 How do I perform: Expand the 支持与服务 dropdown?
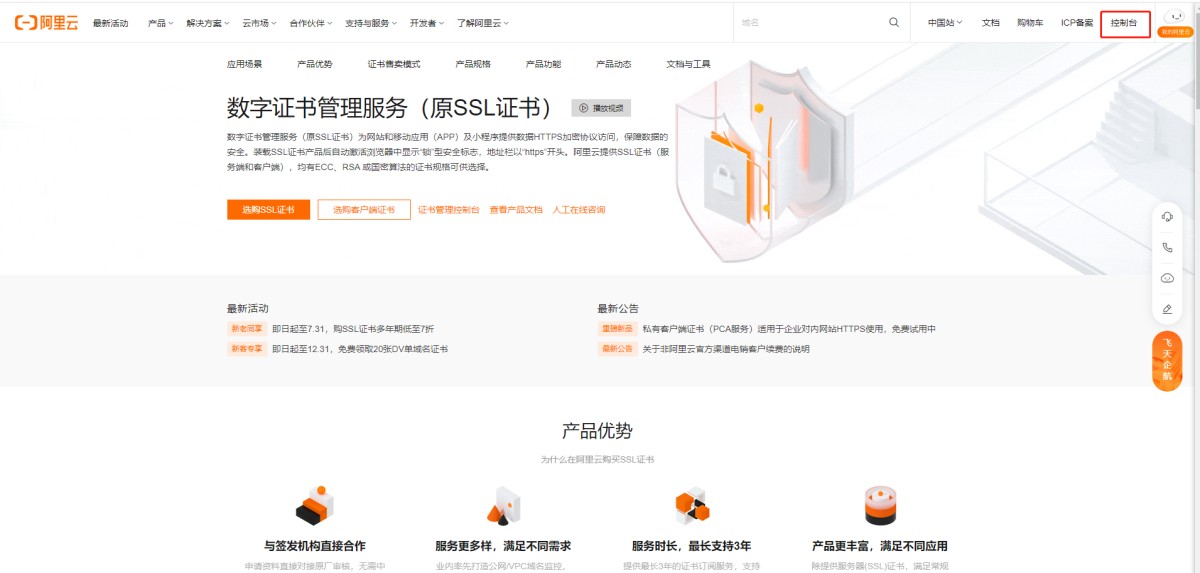click(x=371, y=23)
